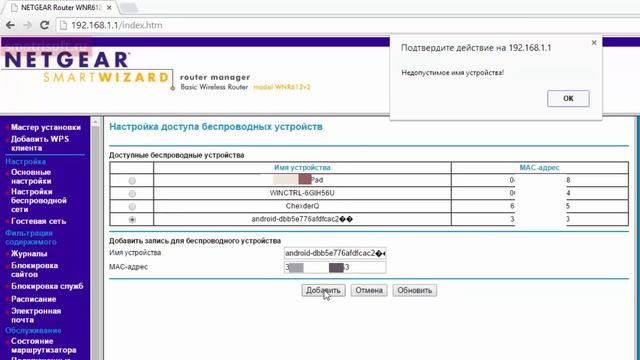This screenshot has height=360, width=640.
Task: Click the Обновить button
Action: [415, 290]
